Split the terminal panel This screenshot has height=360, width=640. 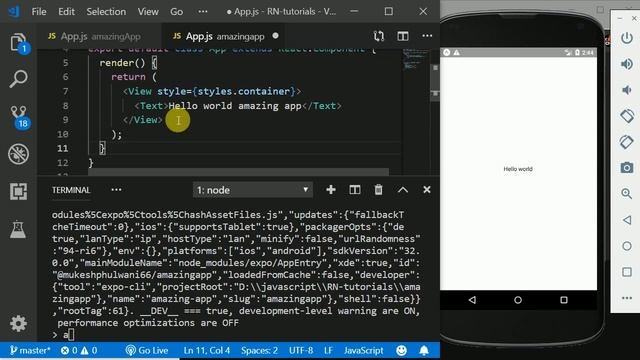pos(355,190)
